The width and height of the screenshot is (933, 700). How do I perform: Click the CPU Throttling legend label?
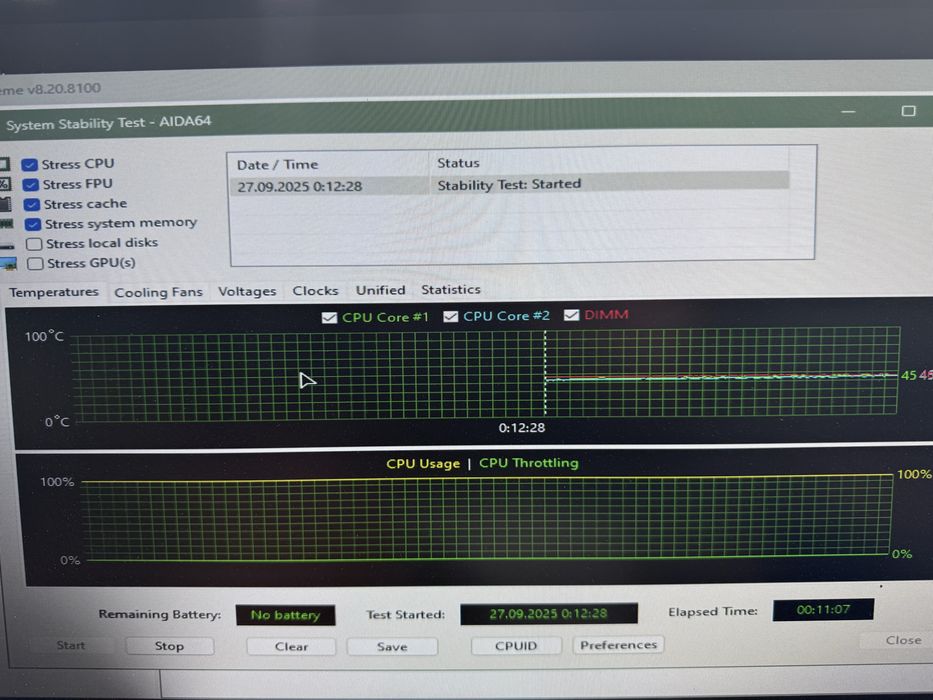[529, 463]
